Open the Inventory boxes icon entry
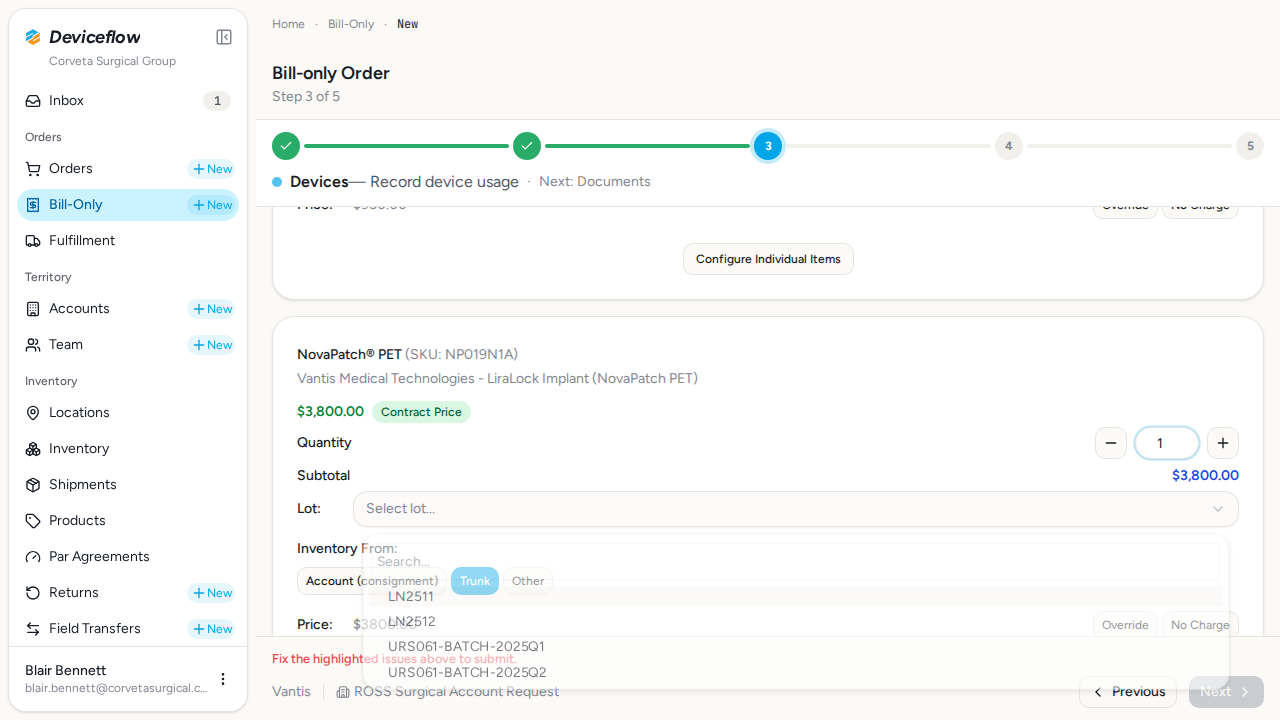This screenshot has width=1280, height=720. click(128, 449)
